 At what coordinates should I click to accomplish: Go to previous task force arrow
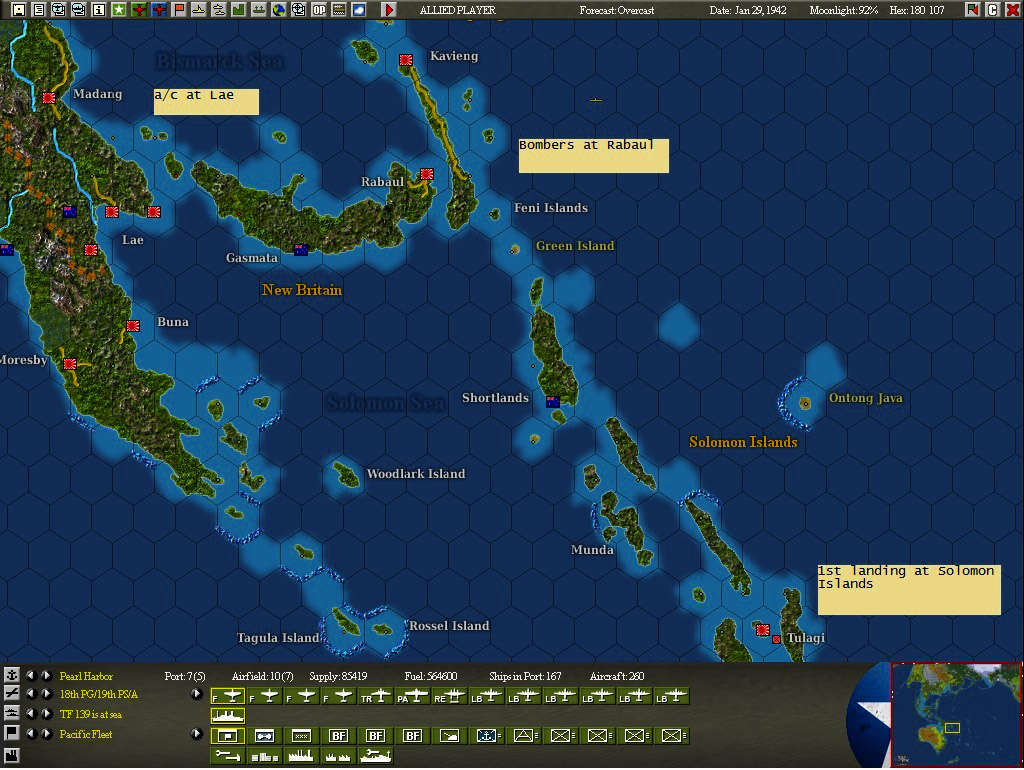click(x=30, y=714)
